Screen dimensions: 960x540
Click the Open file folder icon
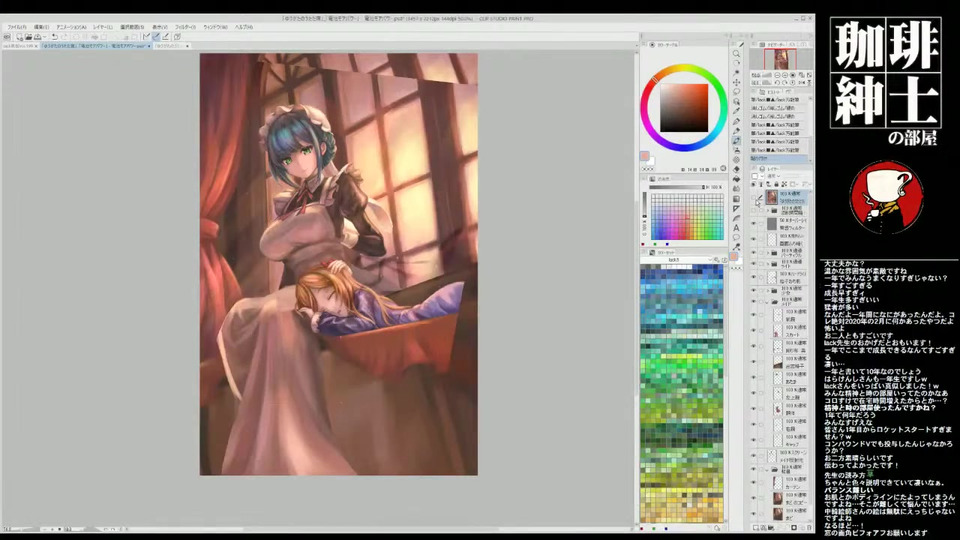coord(29,37)
